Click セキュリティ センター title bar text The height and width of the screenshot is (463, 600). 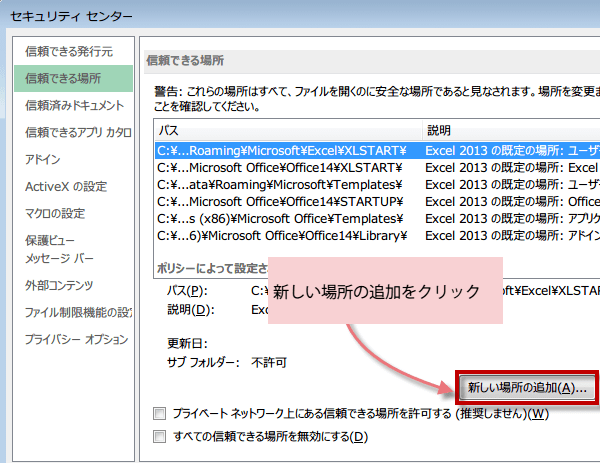click(x=71, y=16)
